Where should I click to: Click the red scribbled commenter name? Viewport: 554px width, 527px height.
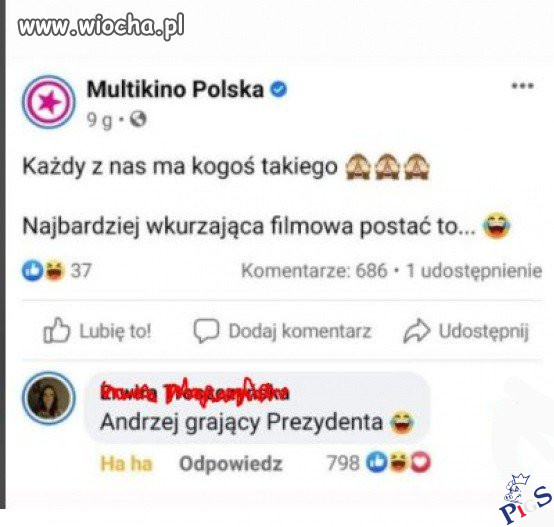[195, 391]
